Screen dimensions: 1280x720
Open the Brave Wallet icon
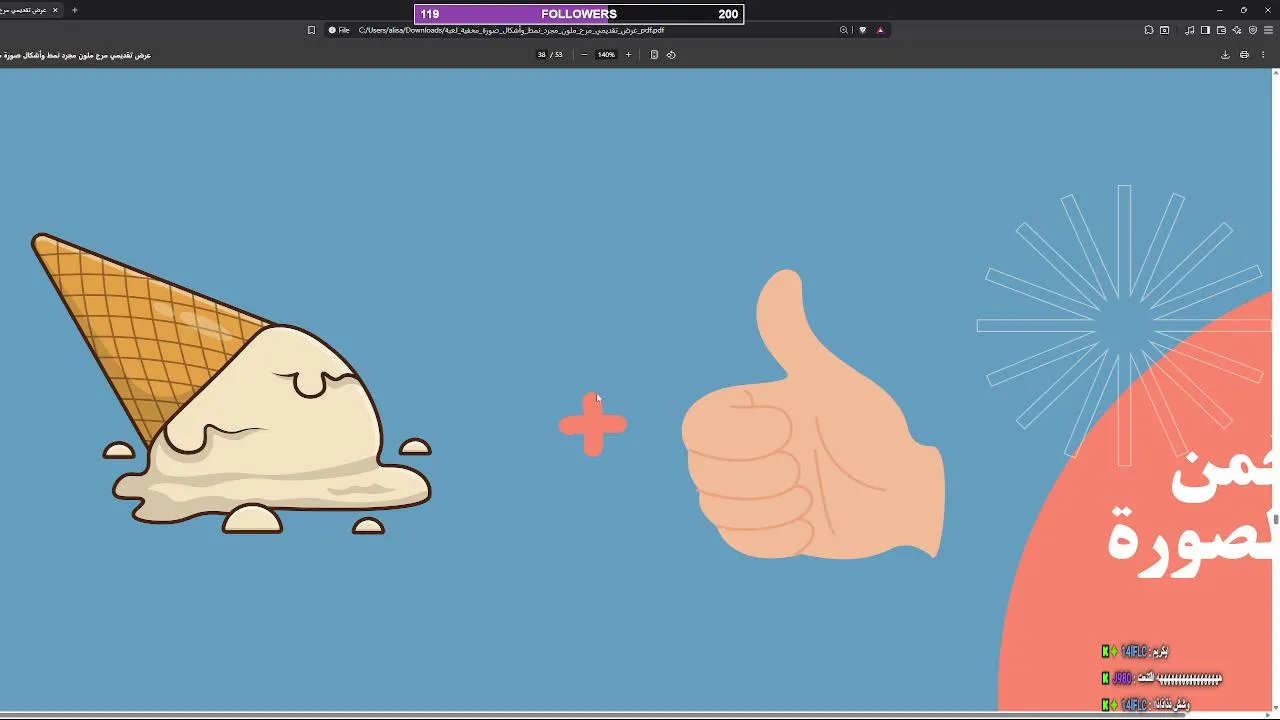tap(1221, 30)
